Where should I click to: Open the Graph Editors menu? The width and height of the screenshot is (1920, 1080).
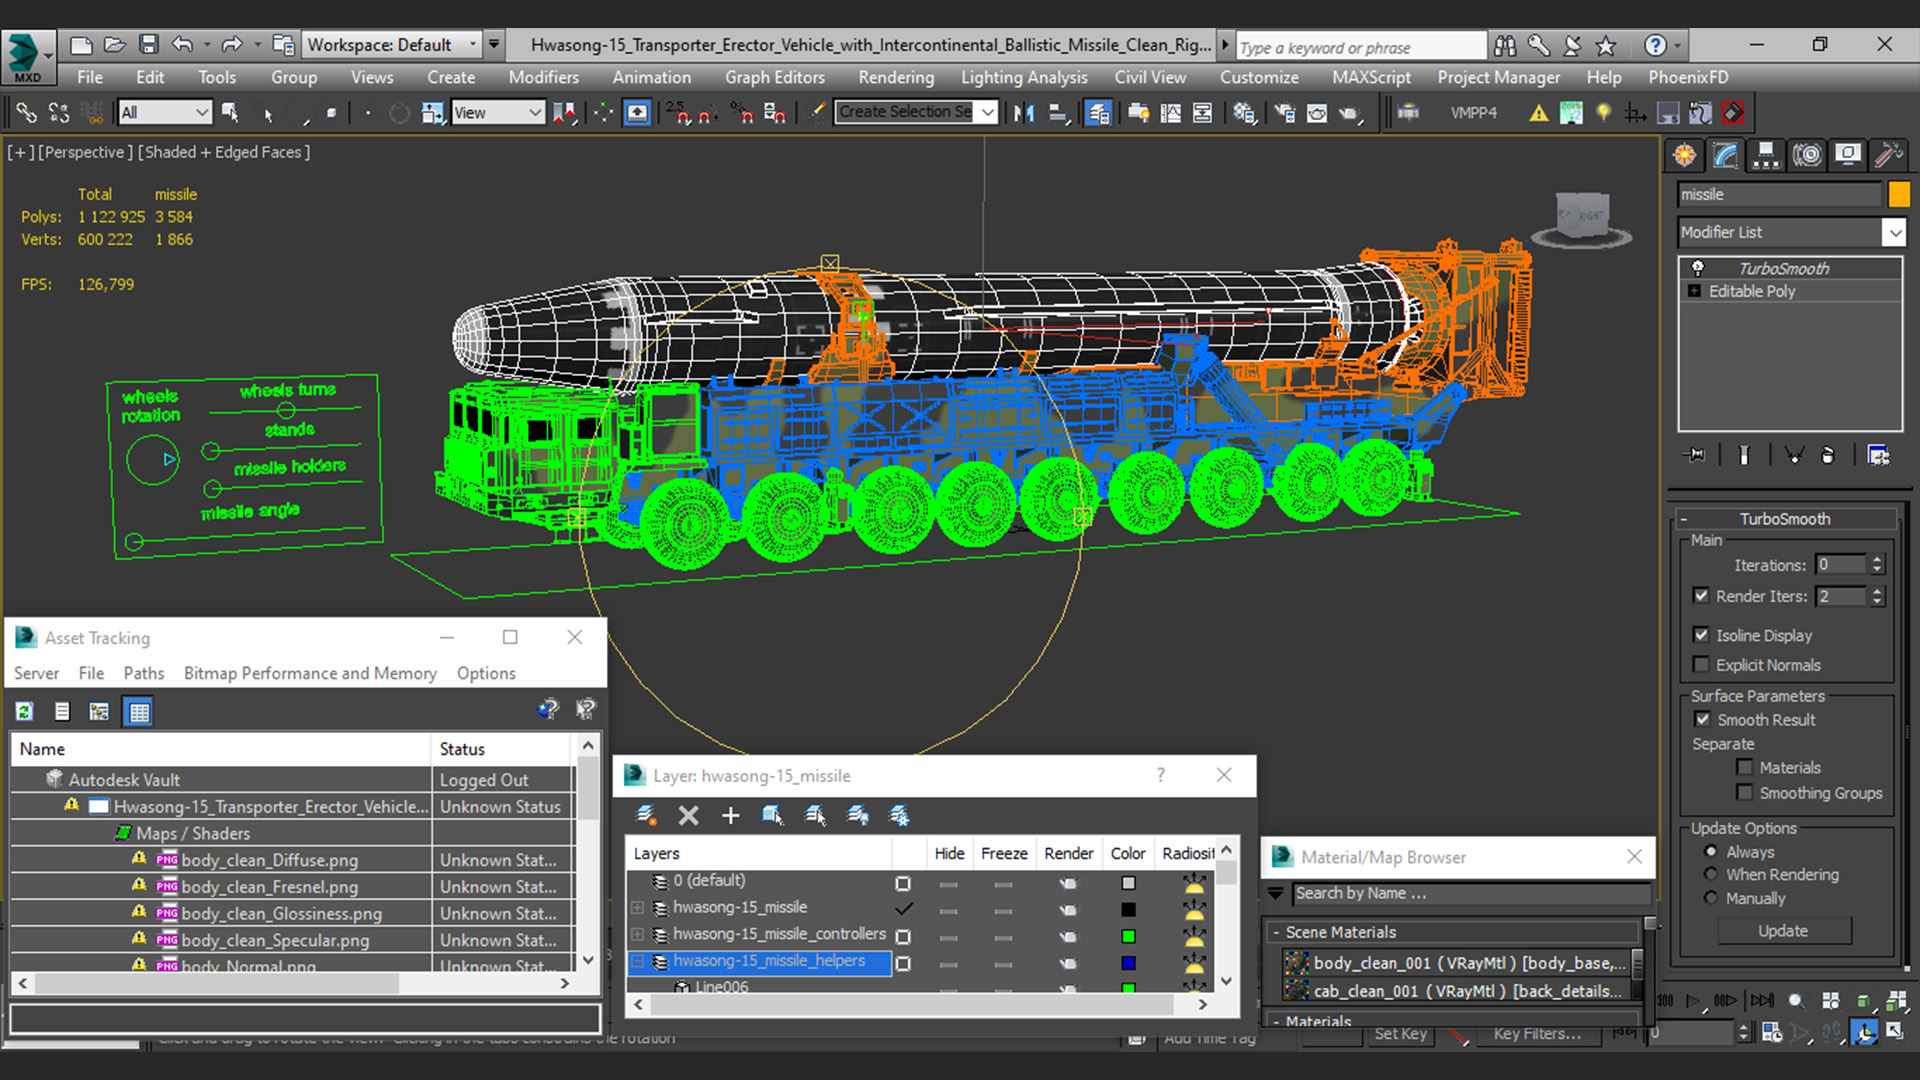pos(775,77)
